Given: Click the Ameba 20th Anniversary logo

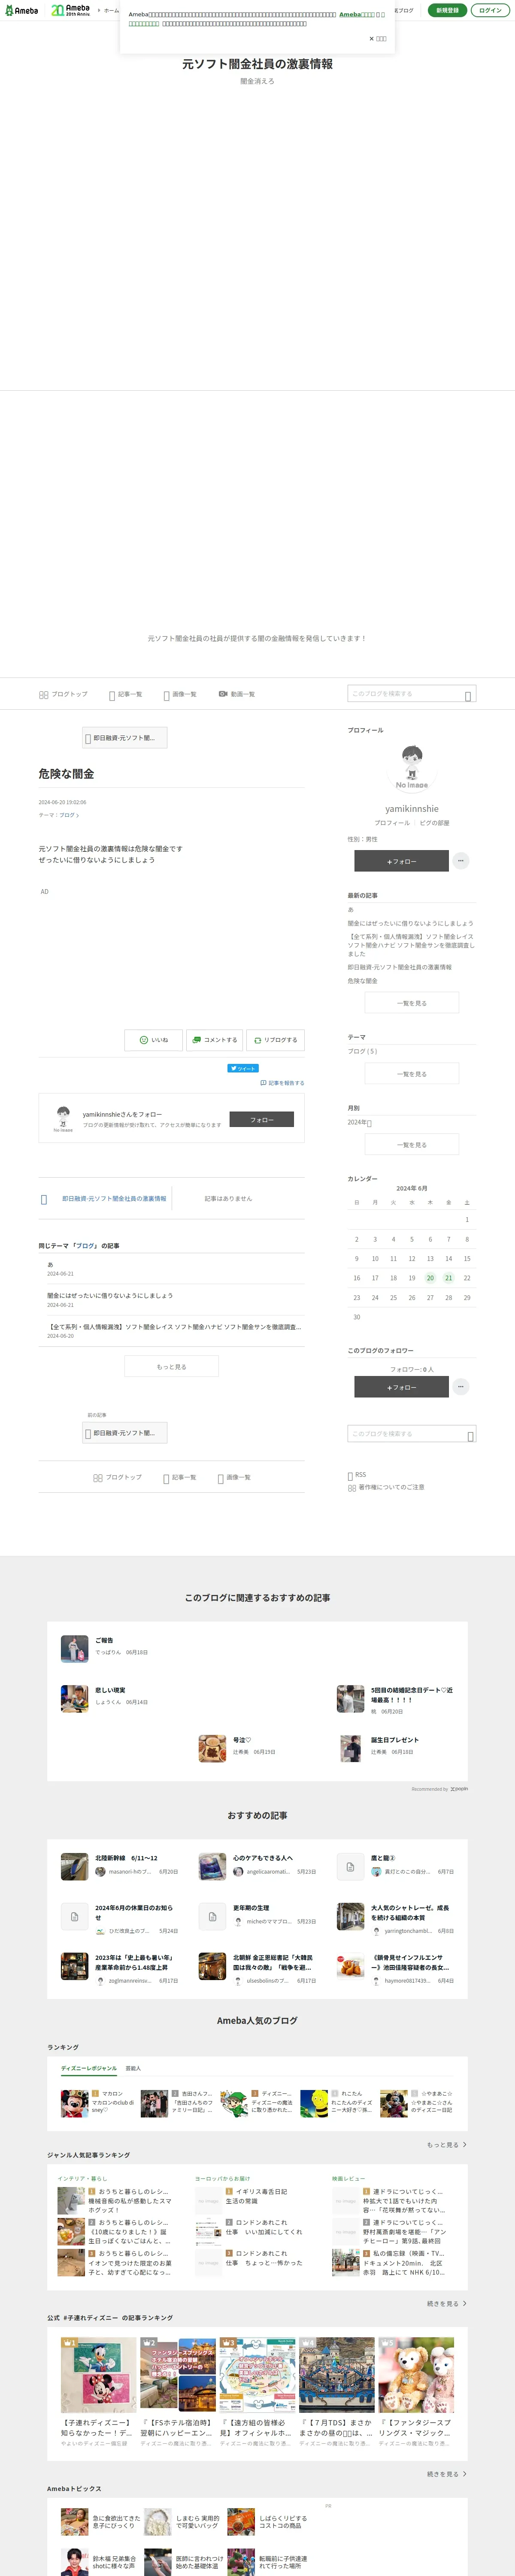Looking at the screenshot, I should pos(70,10).
